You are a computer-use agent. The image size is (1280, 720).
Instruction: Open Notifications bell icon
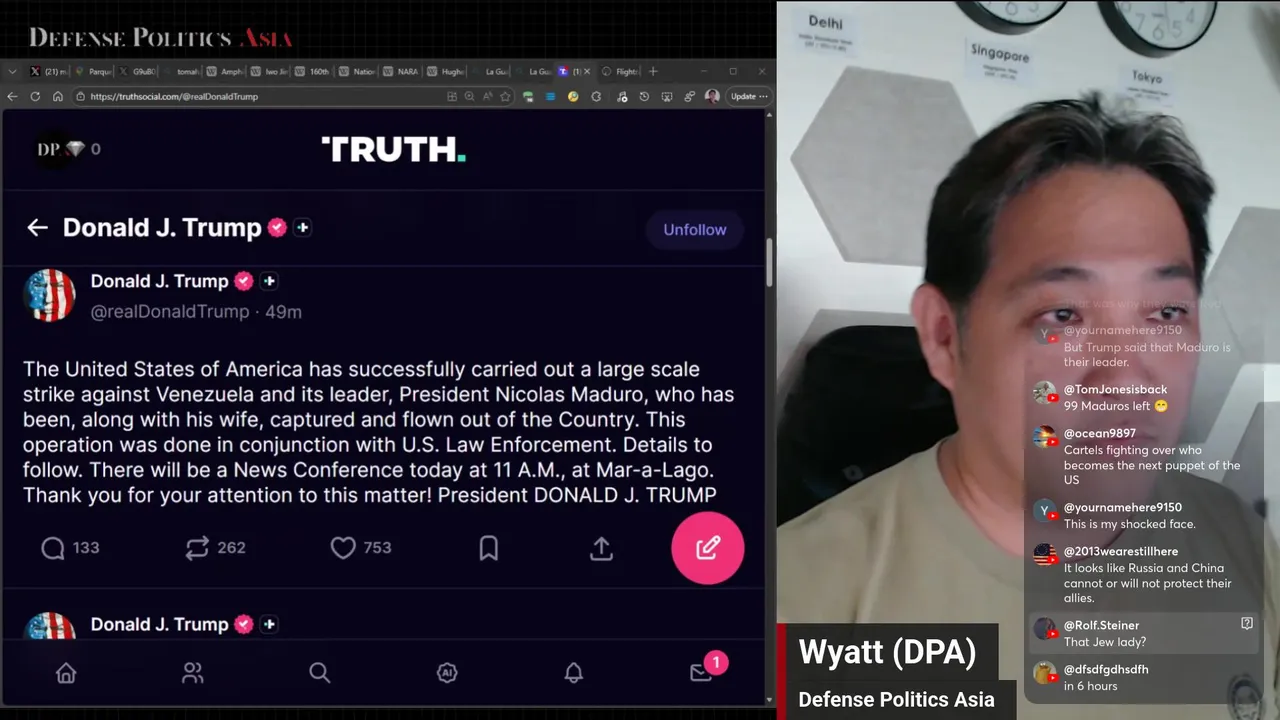573,673
